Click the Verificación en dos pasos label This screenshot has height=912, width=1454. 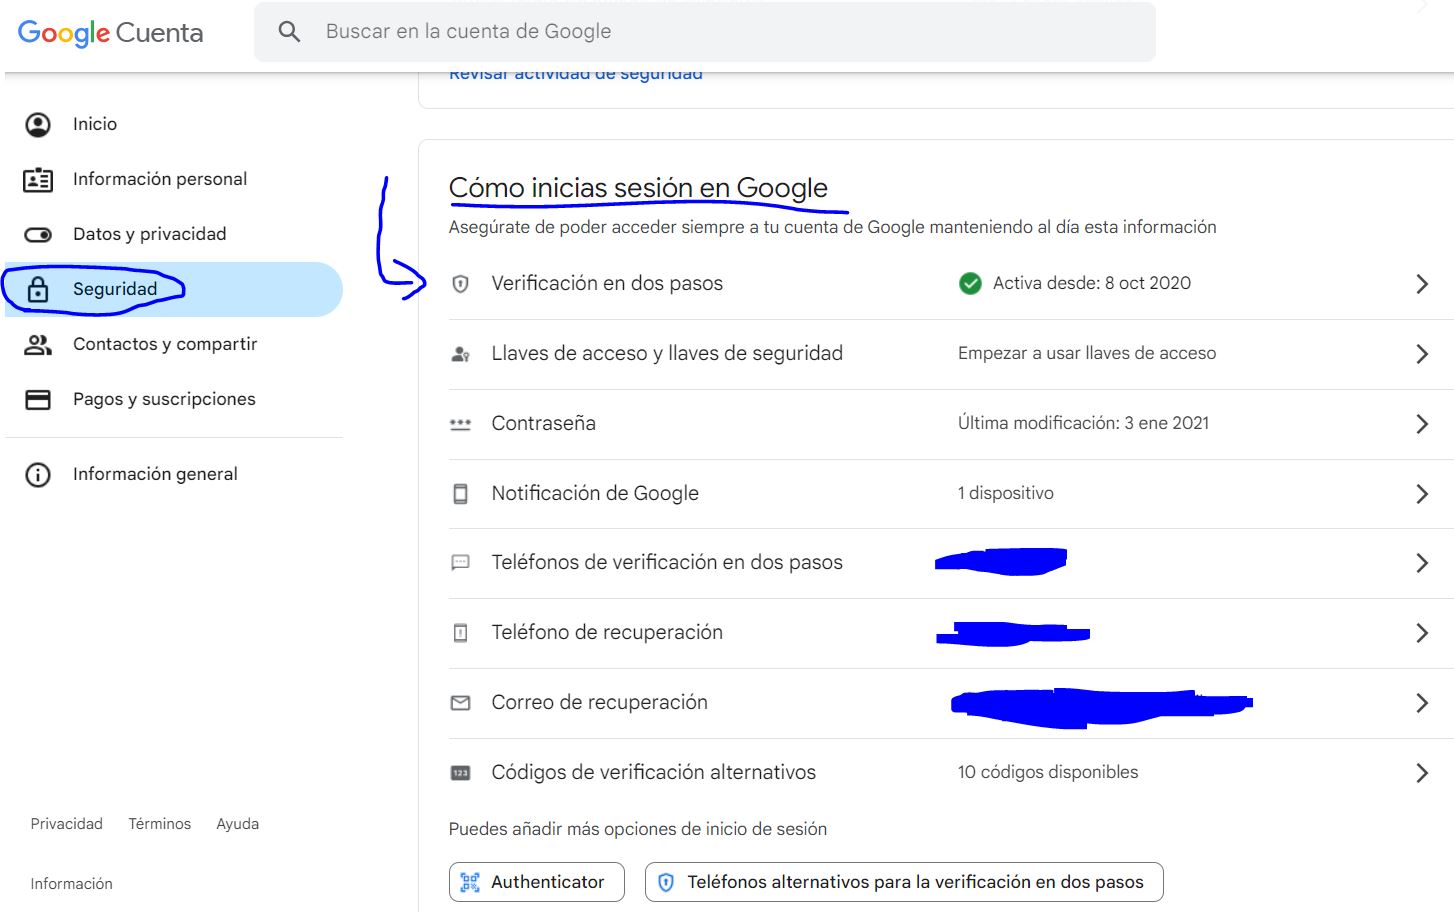607,284
